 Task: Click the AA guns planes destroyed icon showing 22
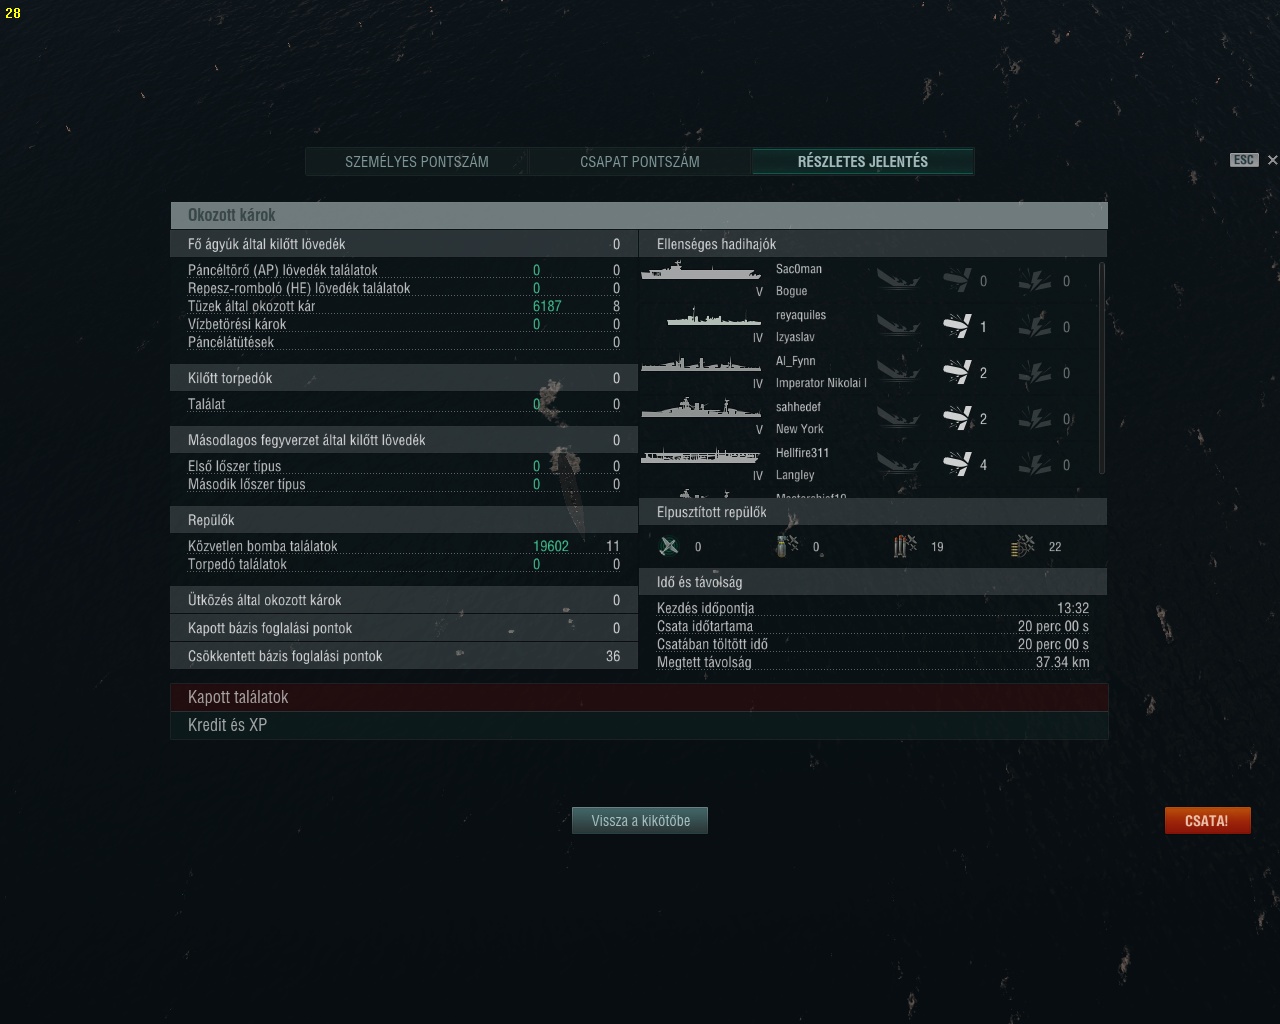[1022, 546]
